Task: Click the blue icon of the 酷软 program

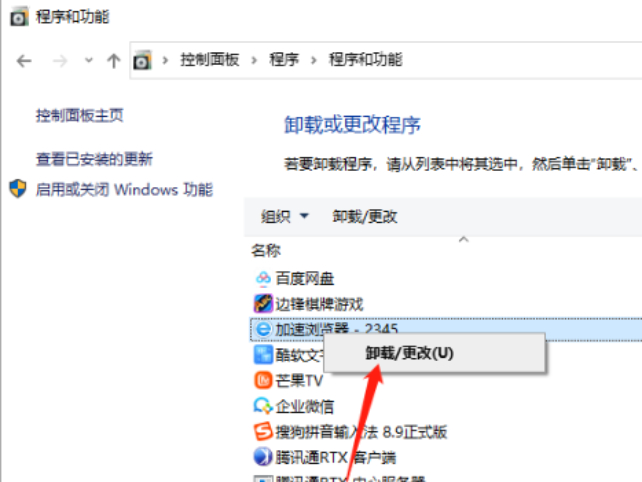Action: tap(263, 355)
